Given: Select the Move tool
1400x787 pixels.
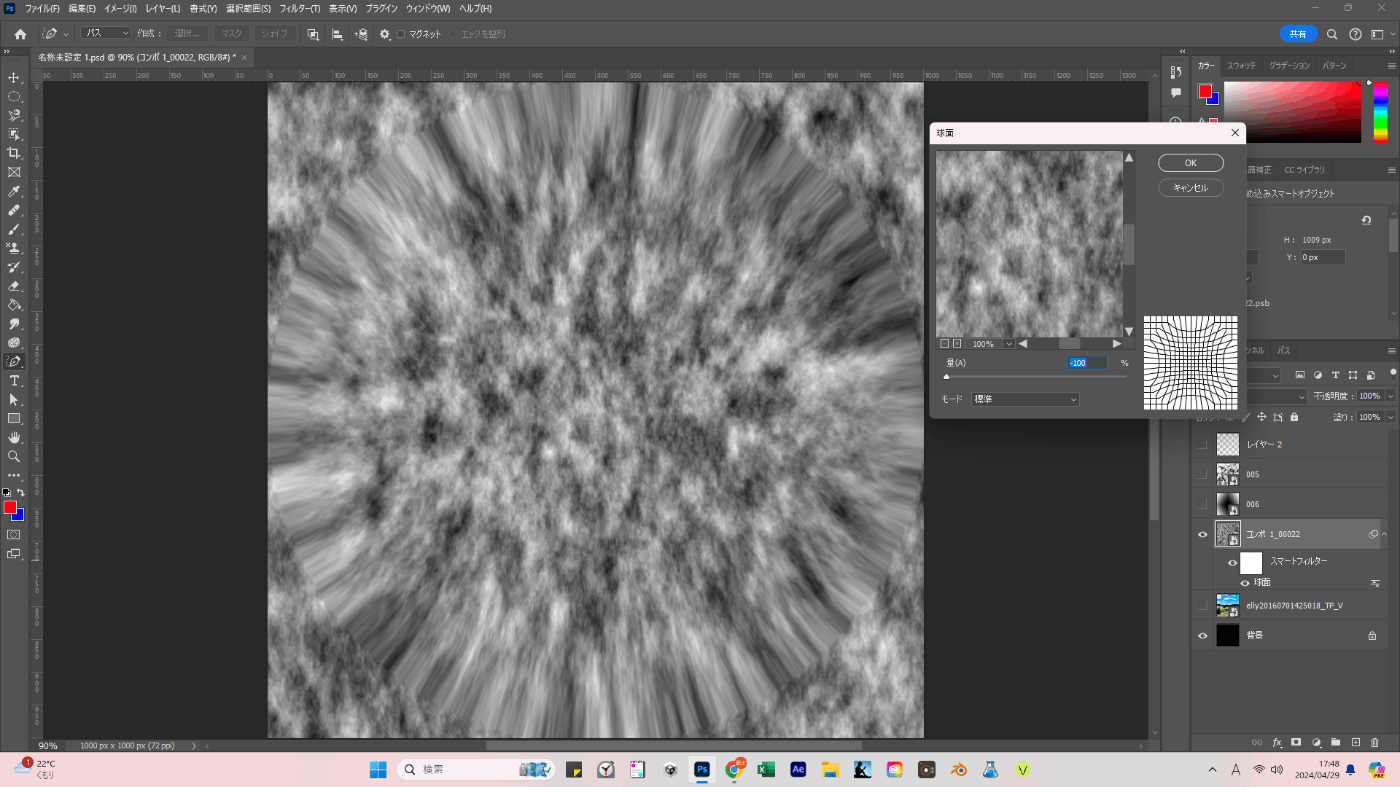Looking at the screenshot, I should pos(14,78).
